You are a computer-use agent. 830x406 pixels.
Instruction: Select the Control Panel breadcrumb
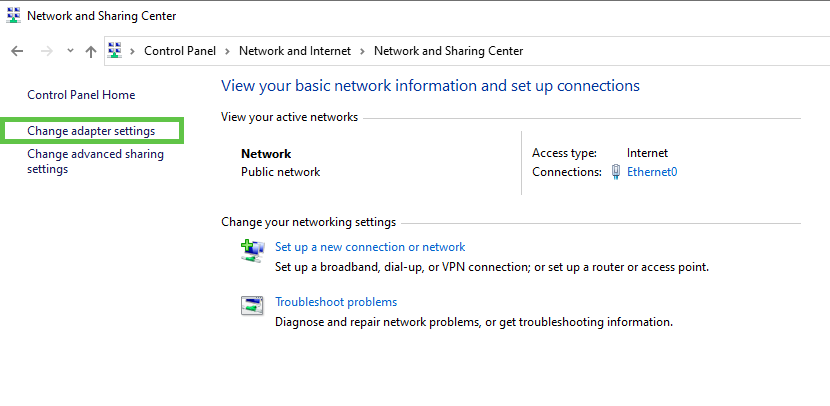[179, 51]
